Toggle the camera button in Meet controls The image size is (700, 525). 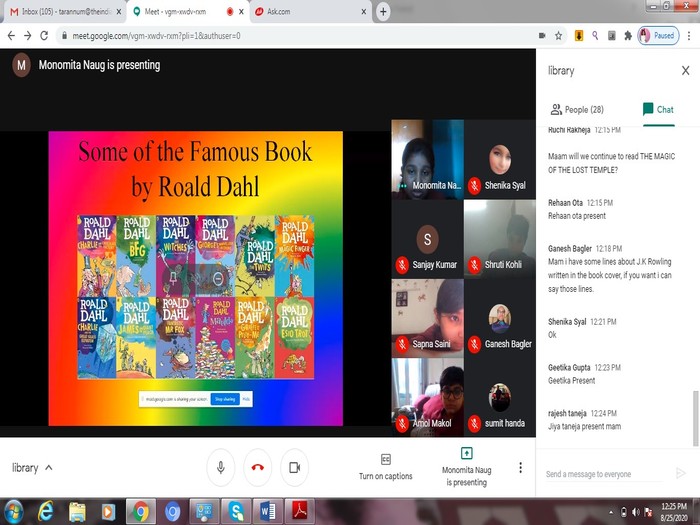295,467
